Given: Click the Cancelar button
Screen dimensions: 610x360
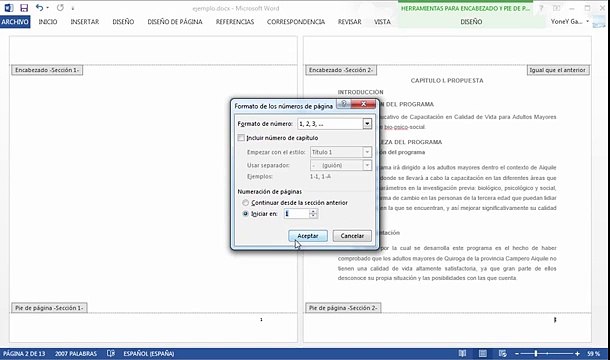Looking at the screenshot, I should [x=352, y=236].
